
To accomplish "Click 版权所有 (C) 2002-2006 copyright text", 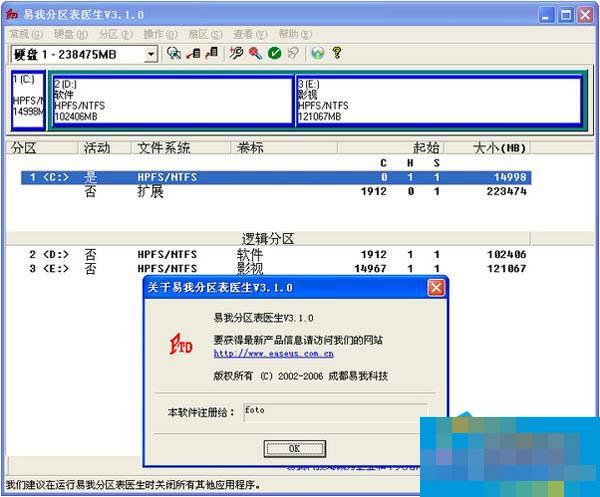I will click(300, 376).
